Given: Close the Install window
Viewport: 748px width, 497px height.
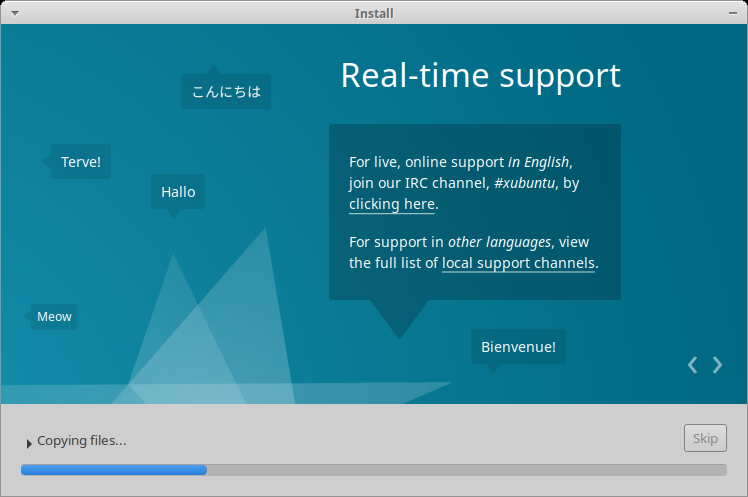Looking at the screenshot, I should coord(735,13).
